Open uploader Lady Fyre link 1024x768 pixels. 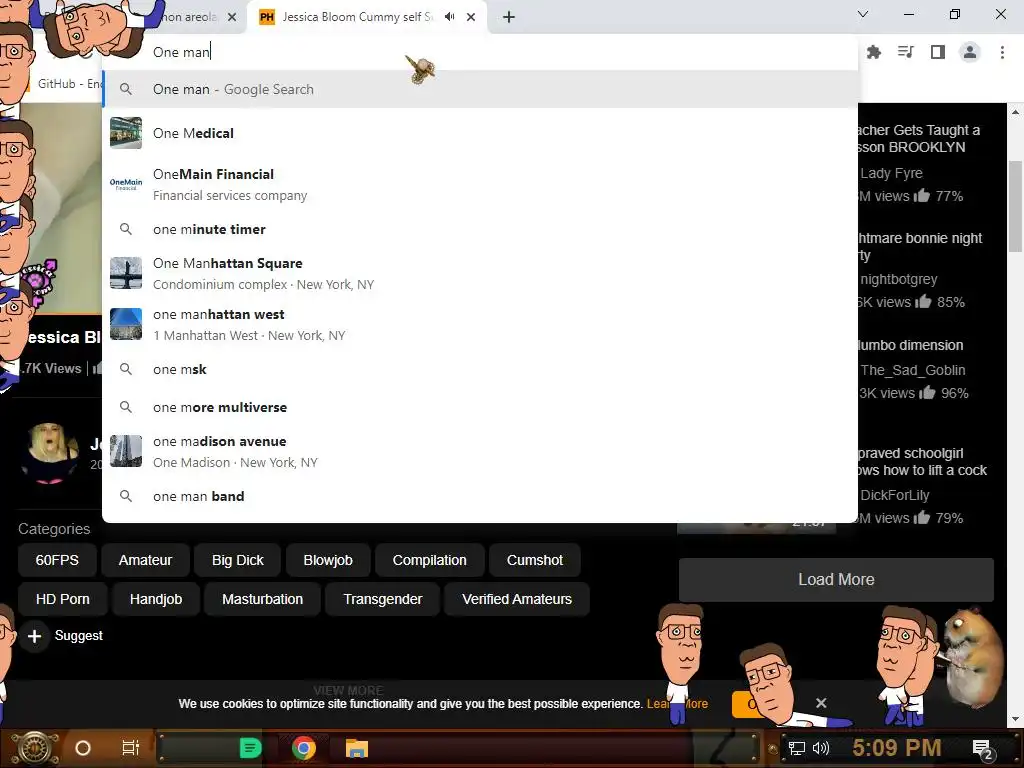[x=891, y=173]
